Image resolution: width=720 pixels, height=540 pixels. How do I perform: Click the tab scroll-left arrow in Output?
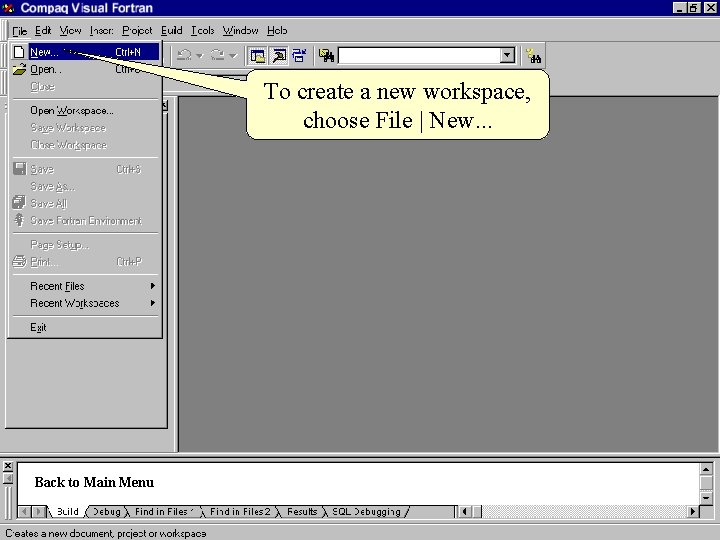[24, 511]
